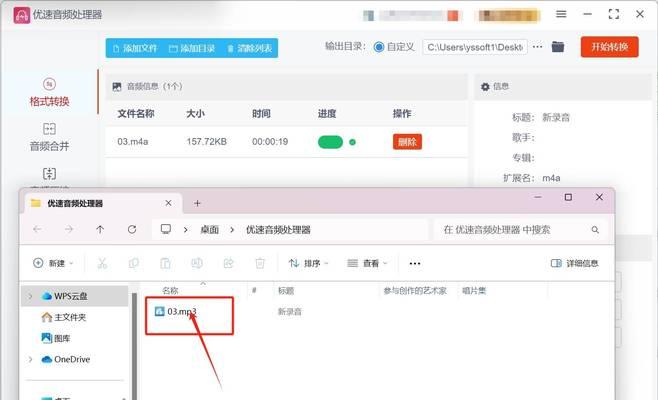
Task: Open the output folder icon
Action: [x=558, y=47]
